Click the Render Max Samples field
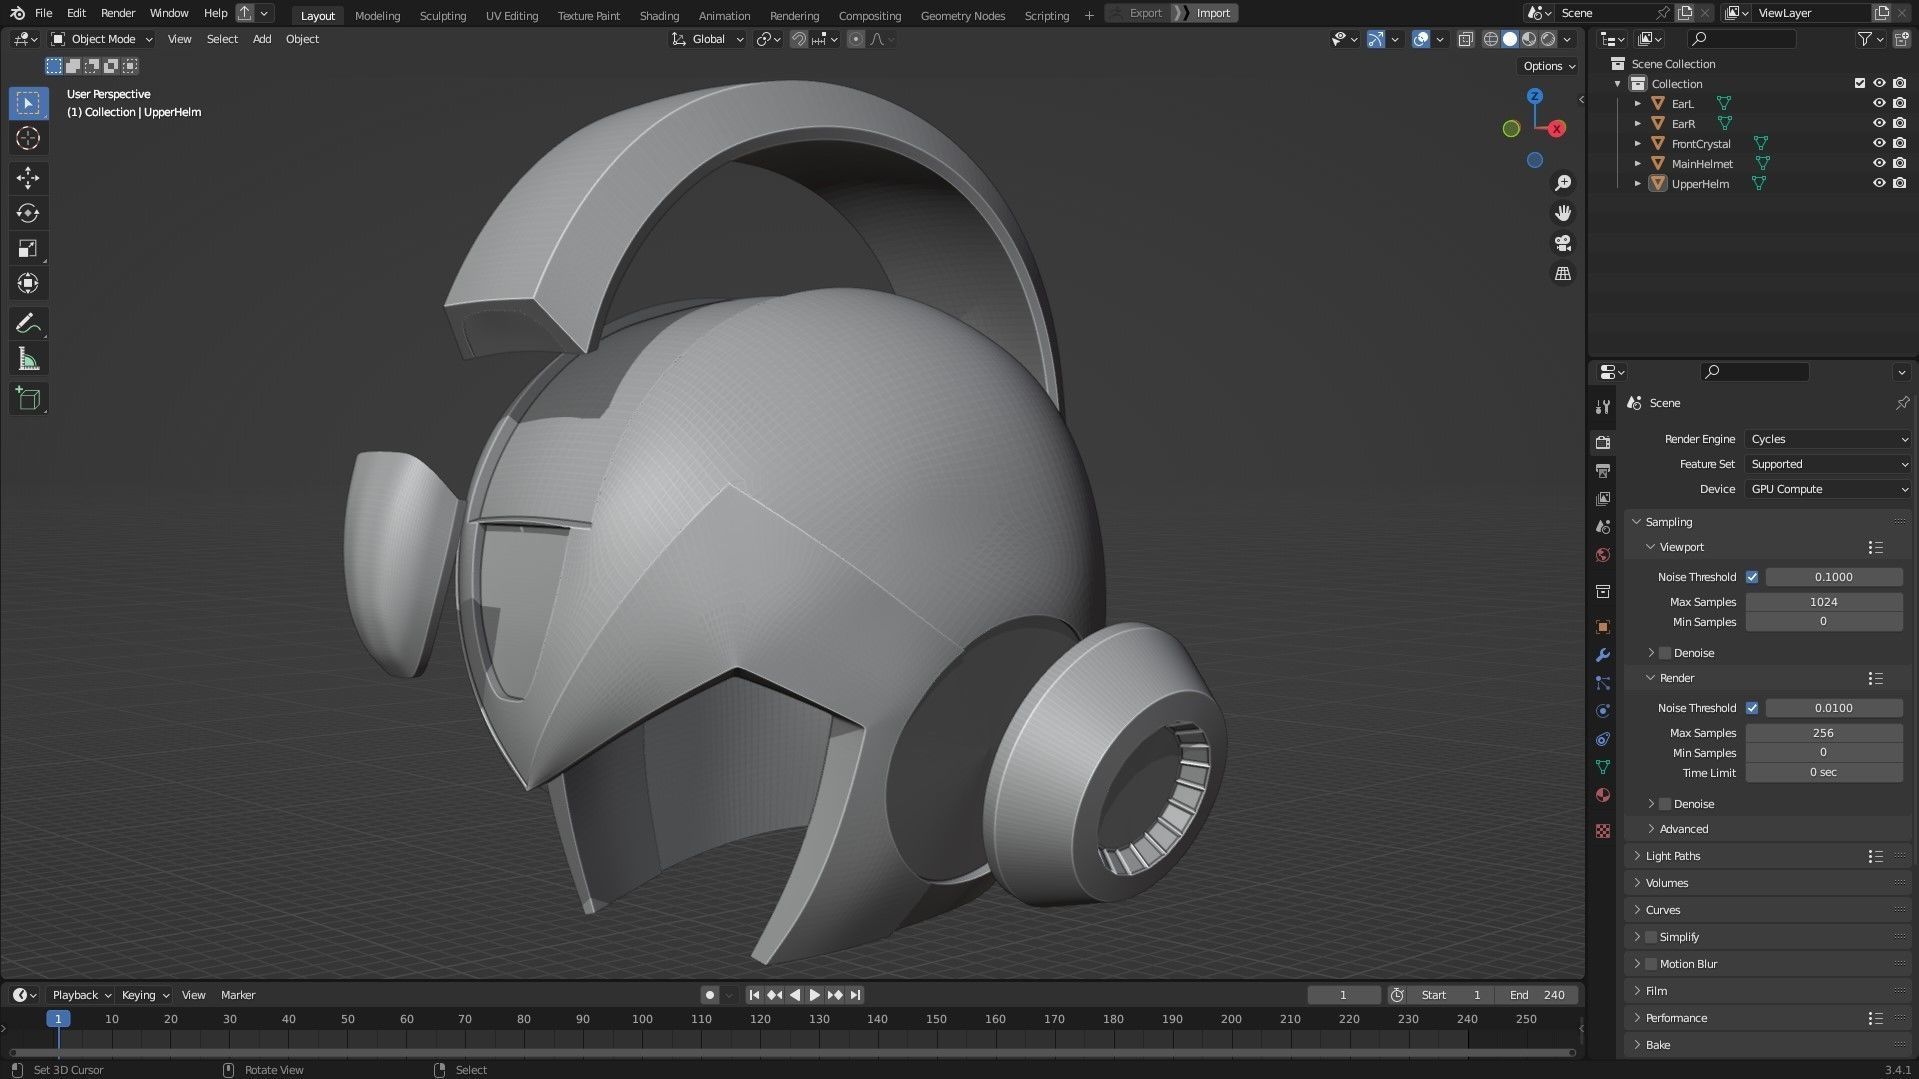Viewport: 1919px width, 1079px height. [x=1823, y=733]
